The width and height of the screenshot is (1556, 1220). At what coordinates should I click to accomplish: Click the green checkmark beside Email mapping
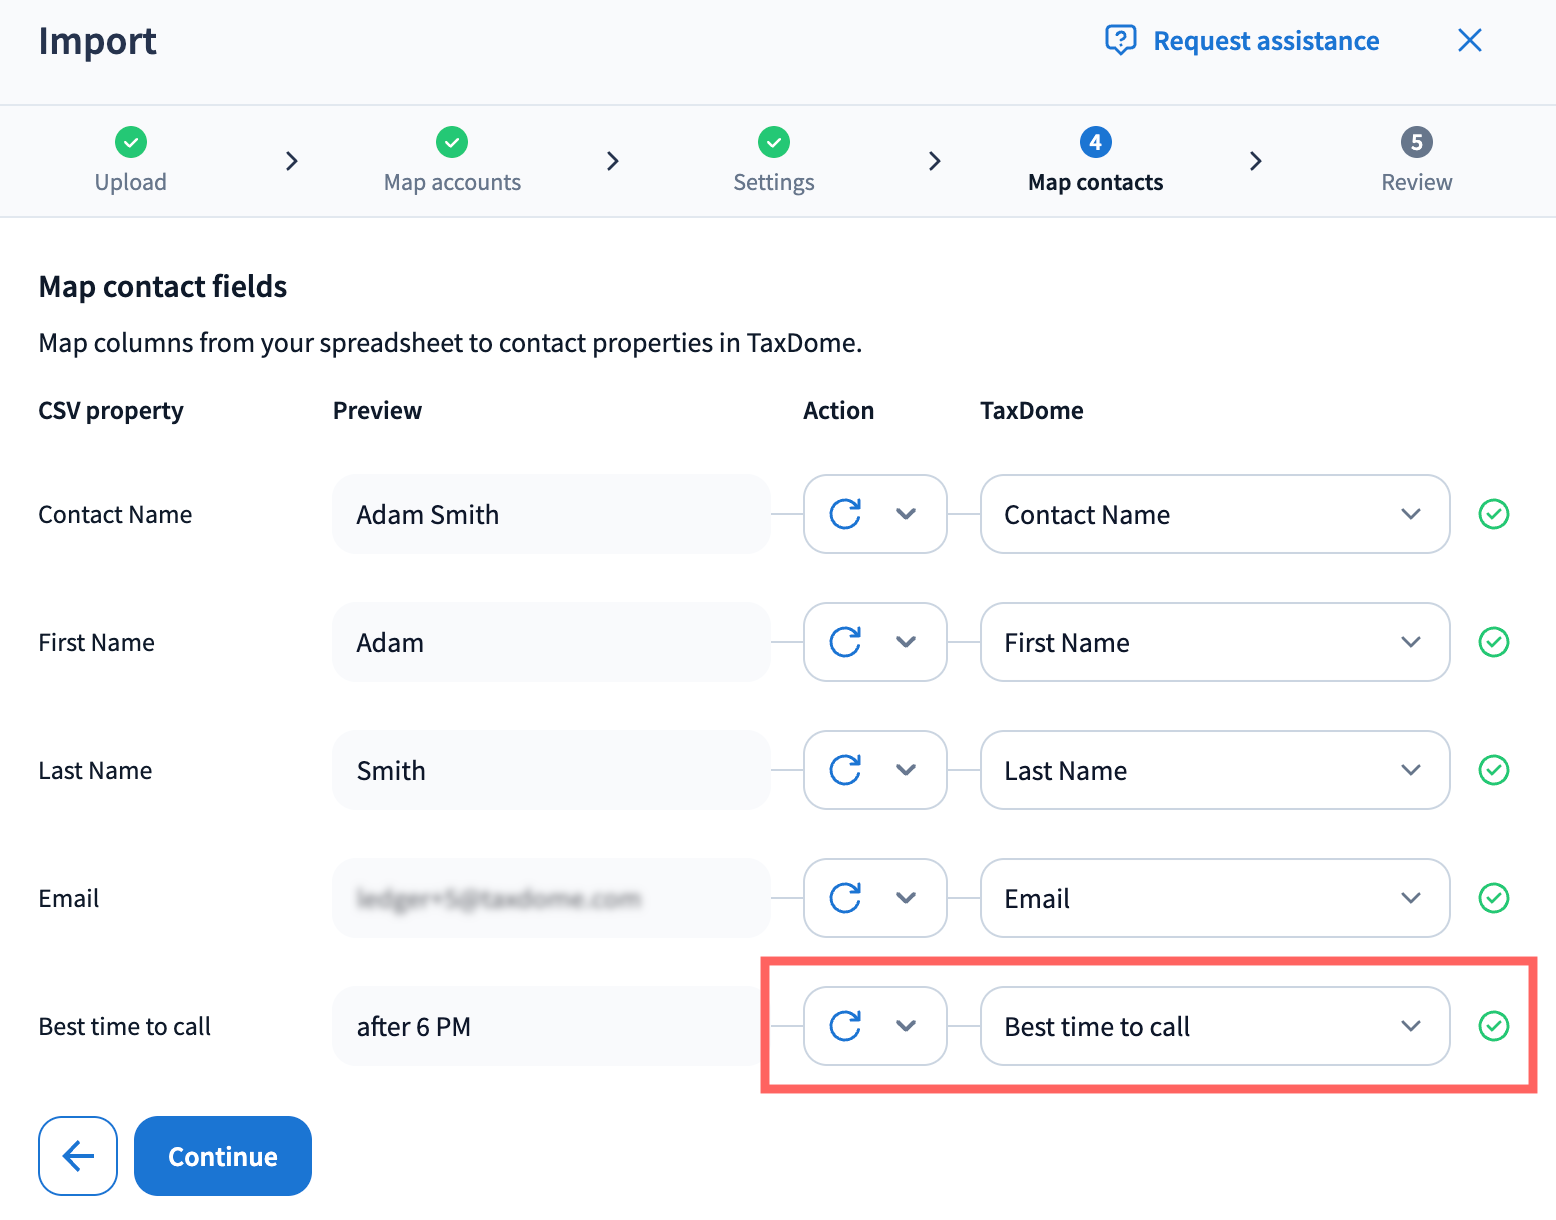tap(1493, 898)
